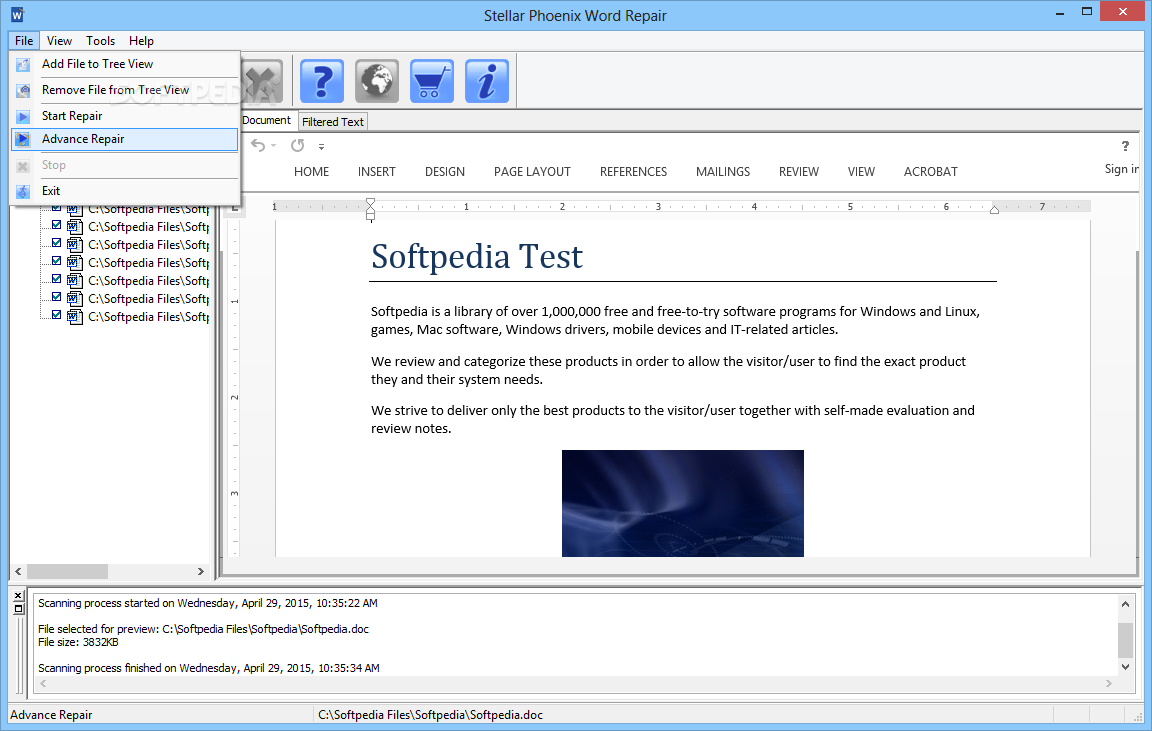Click the ruler's right indent marker triangle
1152x731 pixels.
click(x=994, y=210)
